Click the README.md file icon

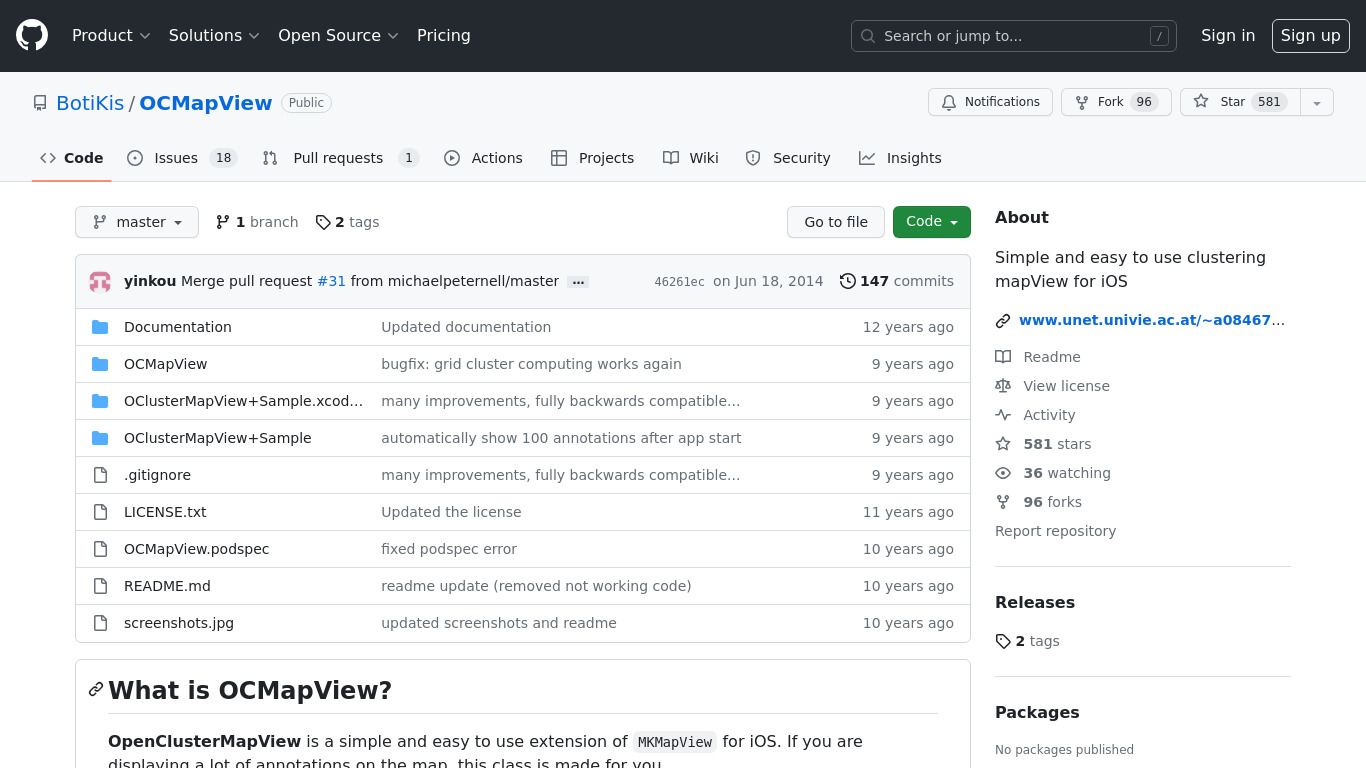tap(100, 586)
